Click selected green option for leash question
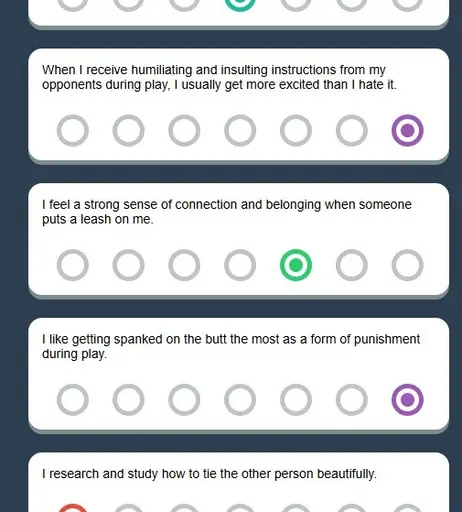Image resolution: width=462 pixels, height=512 pixels. pos(296,265)
